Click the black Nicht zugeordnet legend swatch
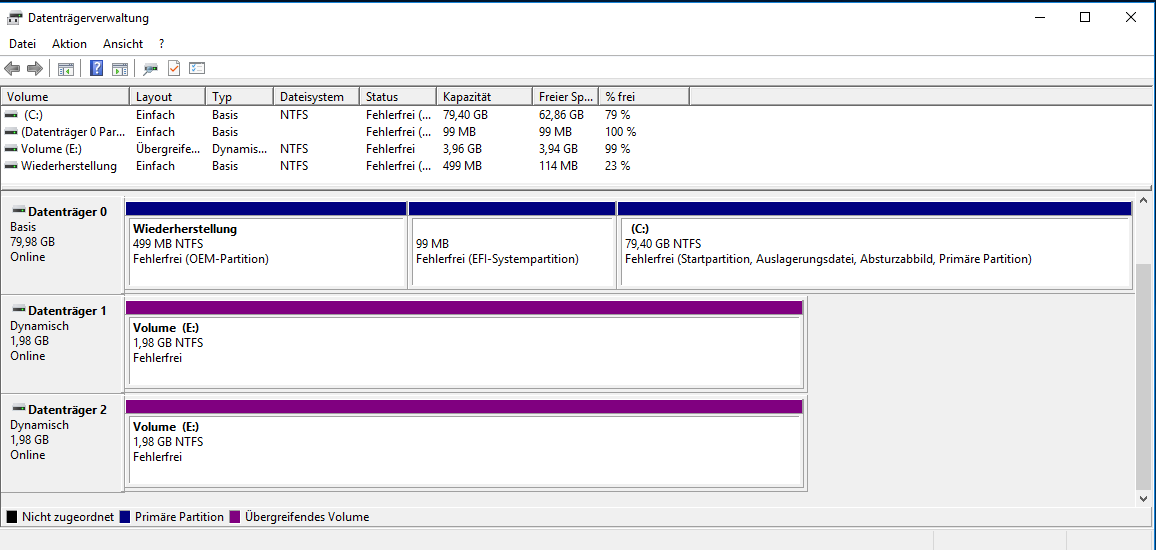 (x=11, y=517)
